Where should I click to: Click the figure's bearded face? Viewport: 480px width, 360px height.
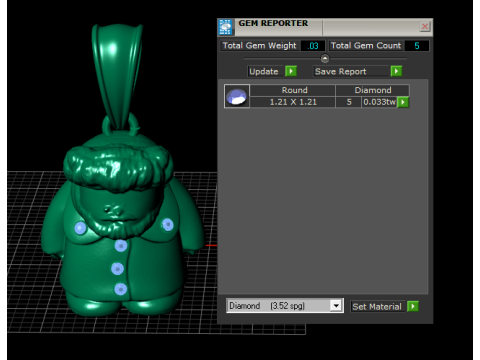(x=117, y=212)
